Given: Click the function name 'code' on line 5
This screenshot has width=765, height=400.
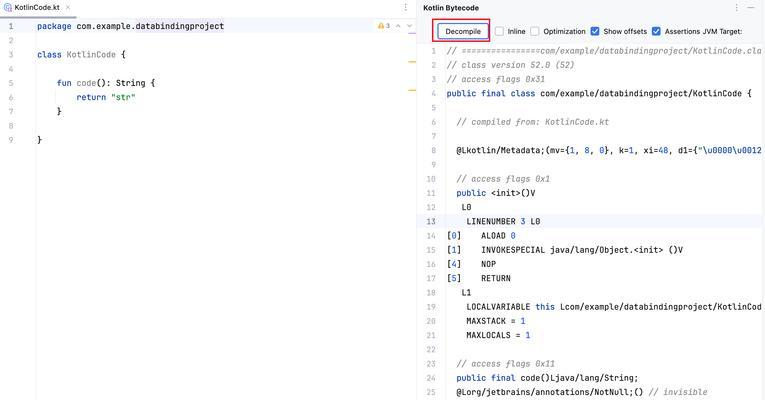Looking at the screenshot, I should coord(86,83).
